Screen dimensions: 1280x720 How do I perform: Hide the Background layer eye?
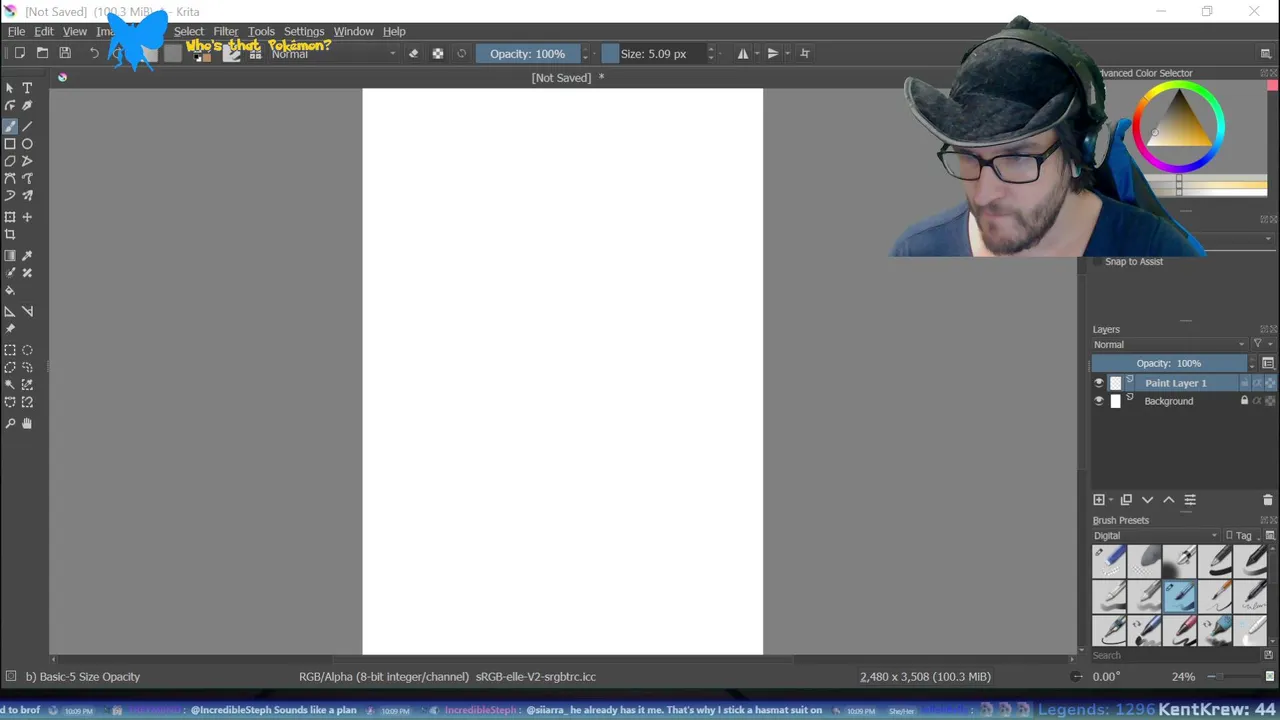pyautogui.click(x=1099, y=401)
